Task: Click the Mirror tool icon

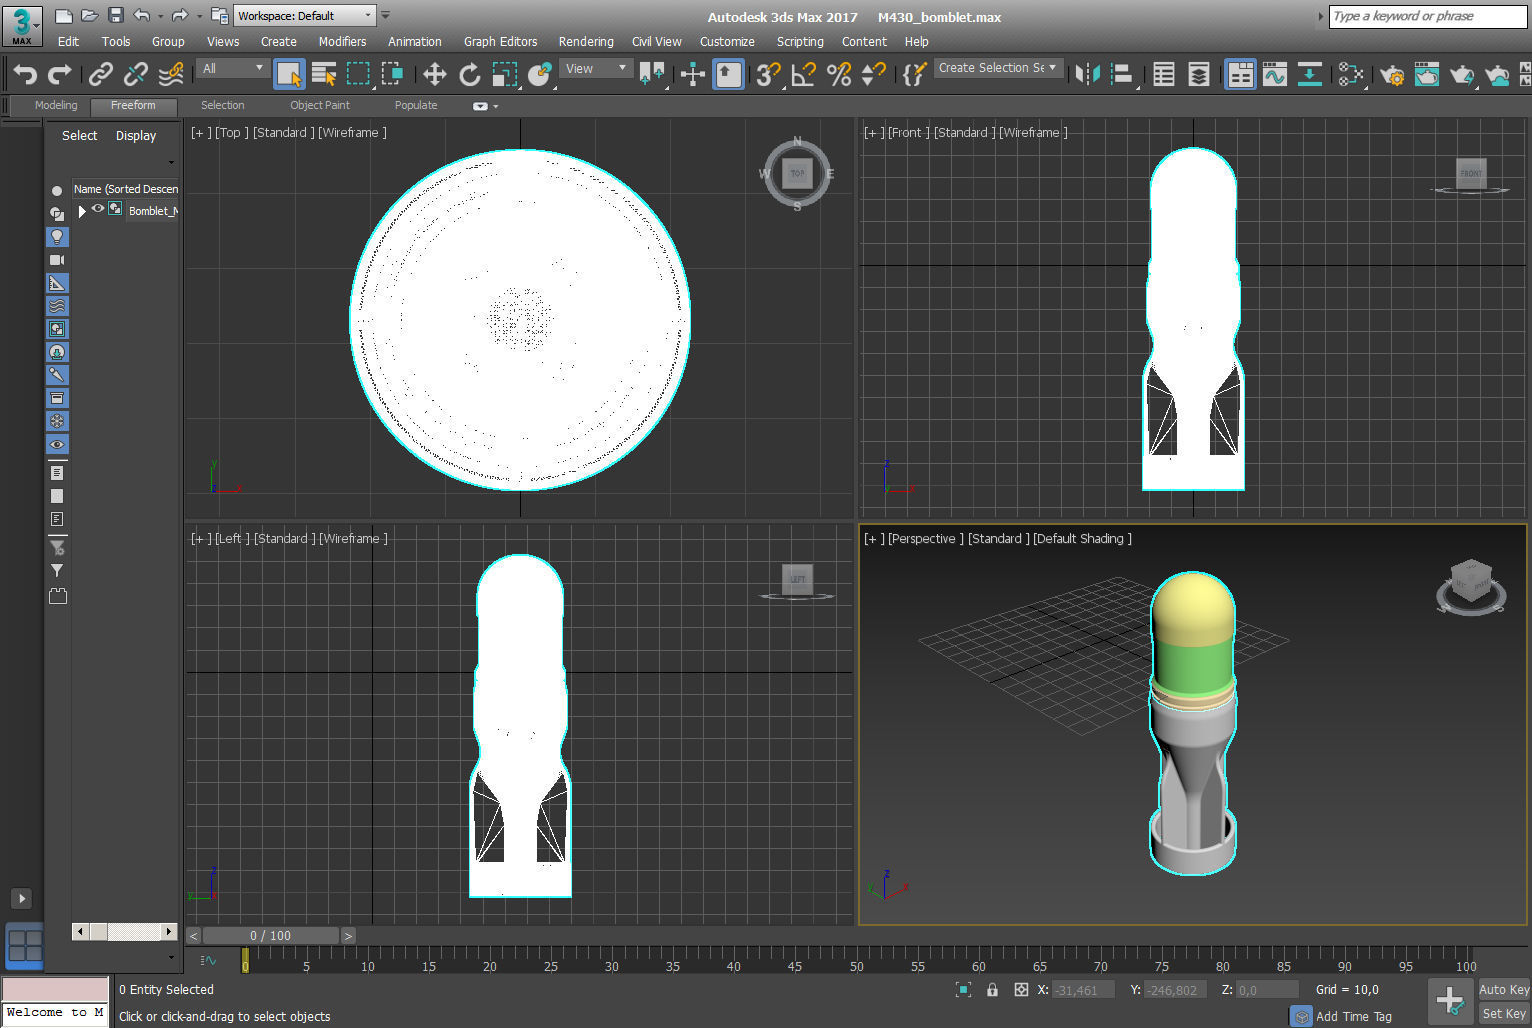Action: click(x=1088, y=74)
